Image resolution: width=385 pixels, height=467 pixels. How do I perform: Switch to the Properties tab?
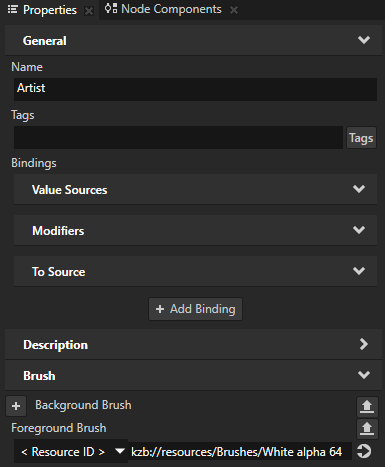50,10
